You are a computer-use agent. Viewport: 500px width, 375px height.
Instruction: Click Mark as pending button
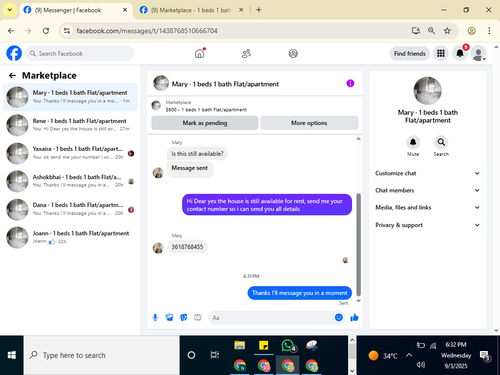tap(205, 123)
